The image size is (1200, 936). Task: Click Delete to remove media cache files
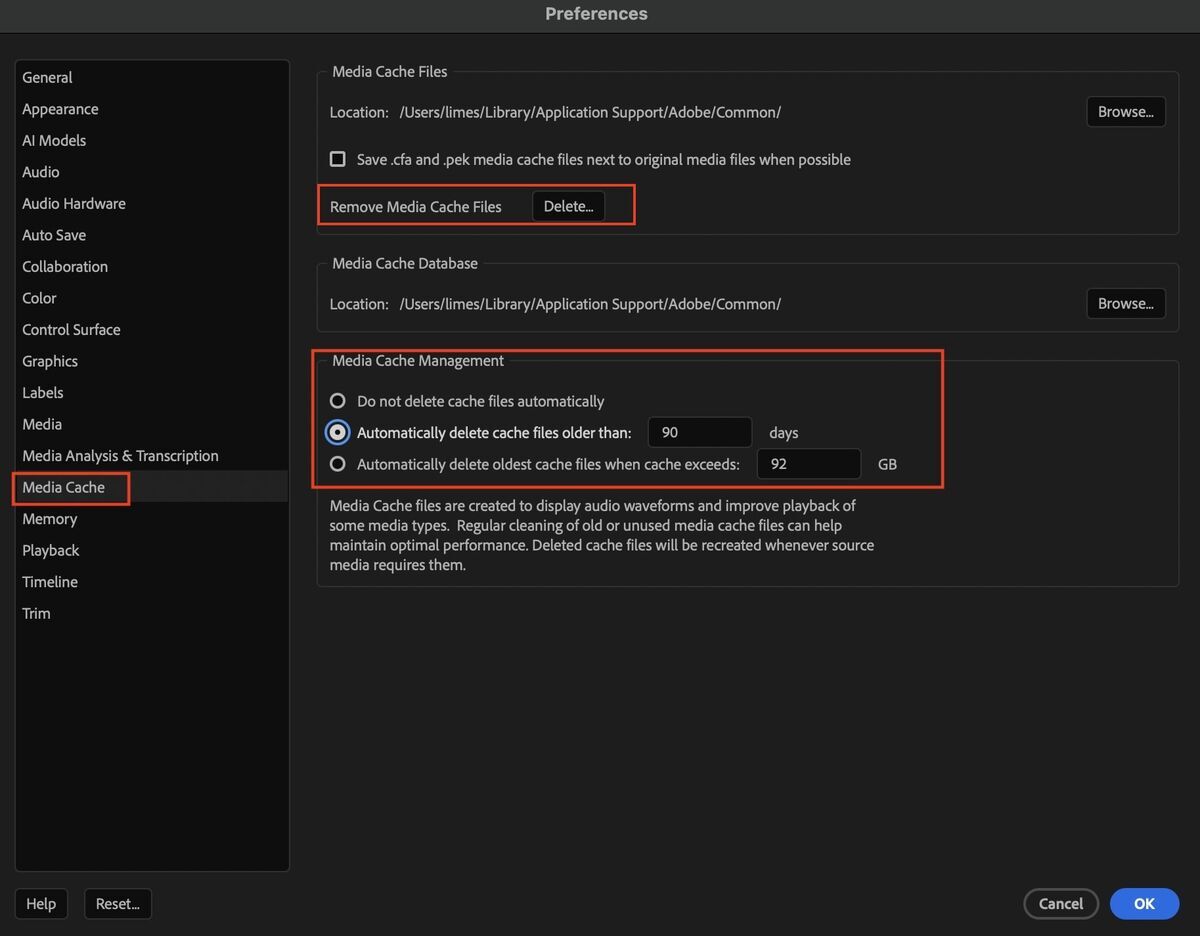point(568,206)
